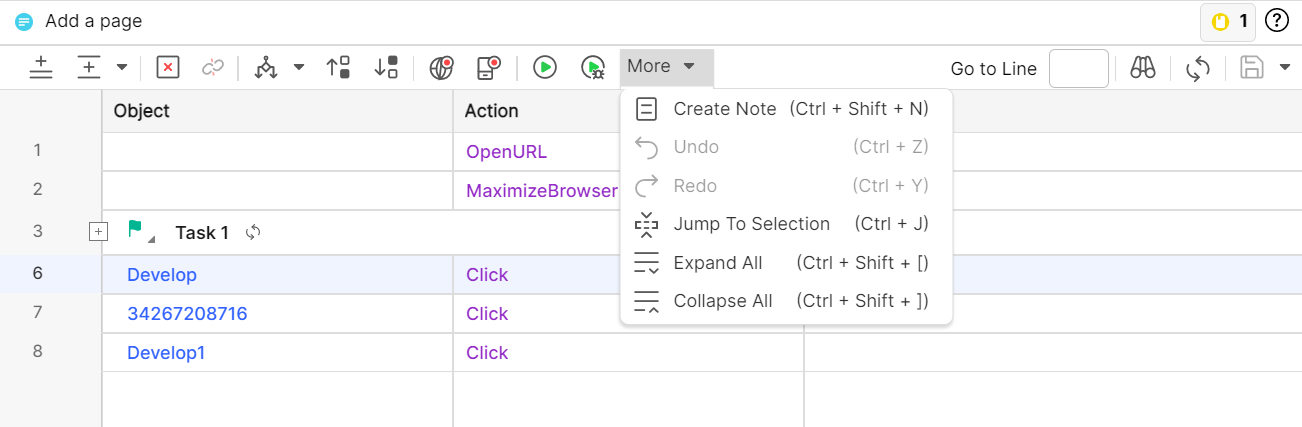Click the green play run icon
Screen dimensions: 1302x427
(544, 67)
